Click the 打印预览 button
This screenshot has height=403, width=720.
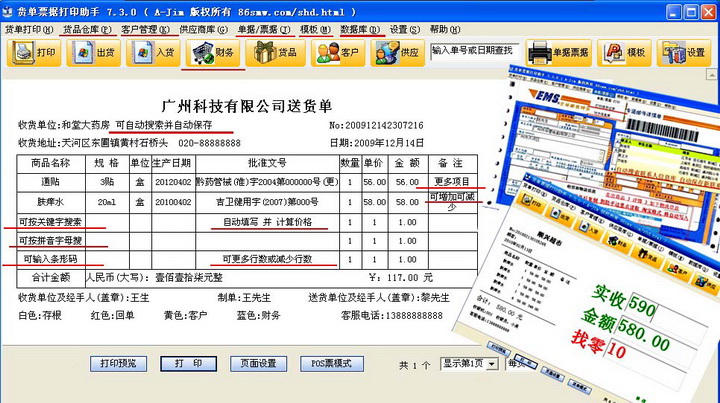[x=118, y=363]
